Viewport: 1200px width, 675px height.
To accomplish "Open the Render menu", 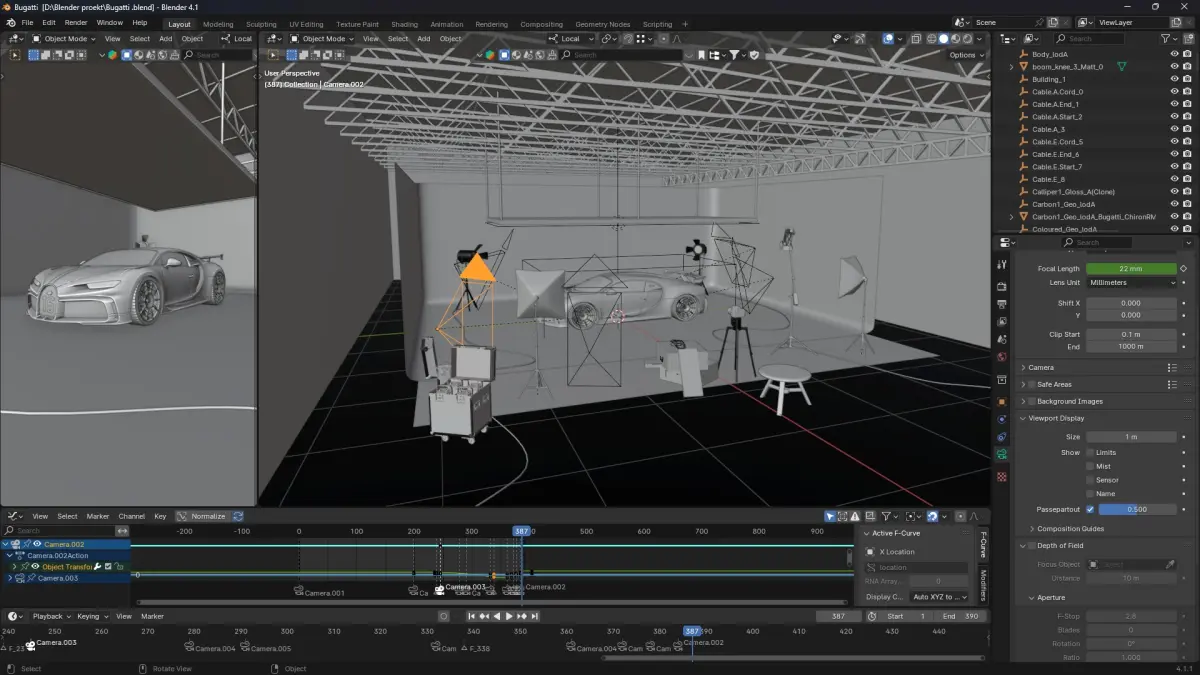I will [x=76, y=22].
